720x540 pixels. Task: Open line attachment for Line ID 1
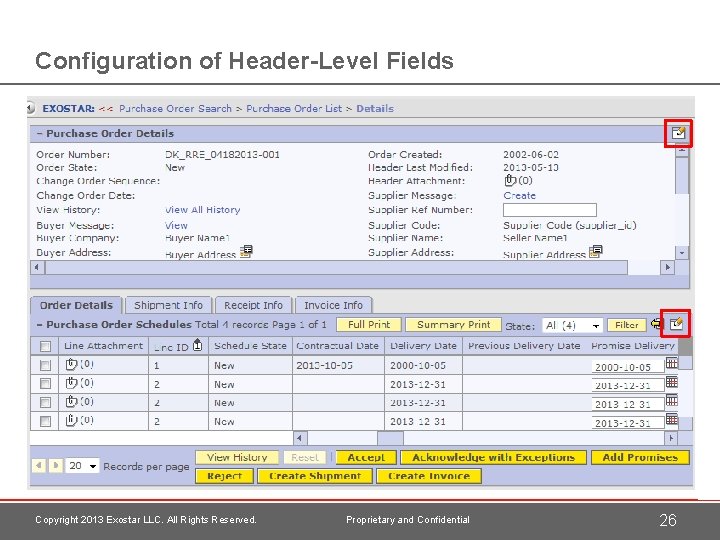[71, 365]
